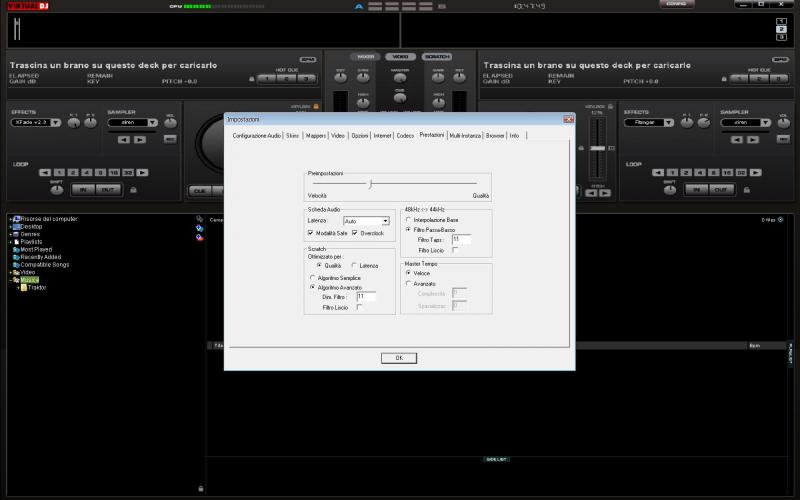Click left deck loop OUT button
800x500 pixels.
point(108,190)
